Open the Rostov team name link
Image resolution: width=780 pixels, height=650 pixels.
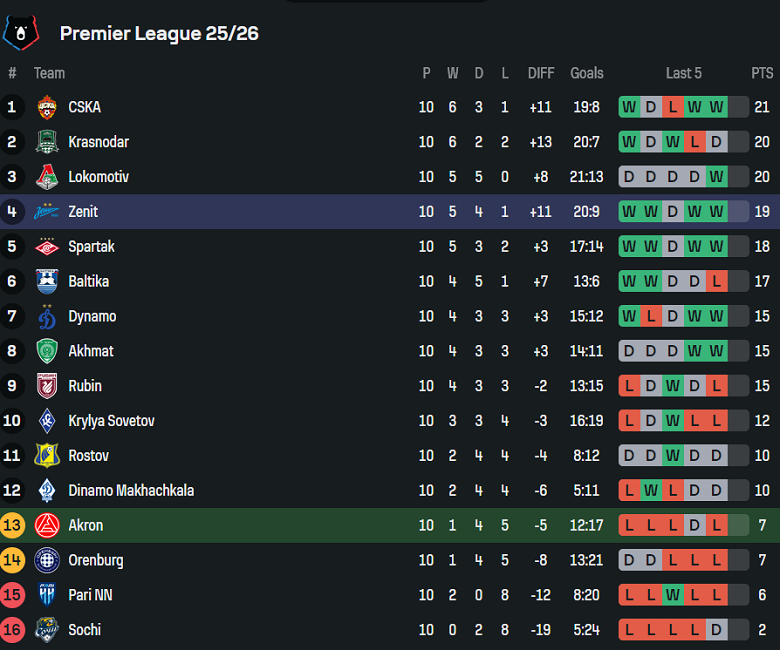[x=89, y=456]
